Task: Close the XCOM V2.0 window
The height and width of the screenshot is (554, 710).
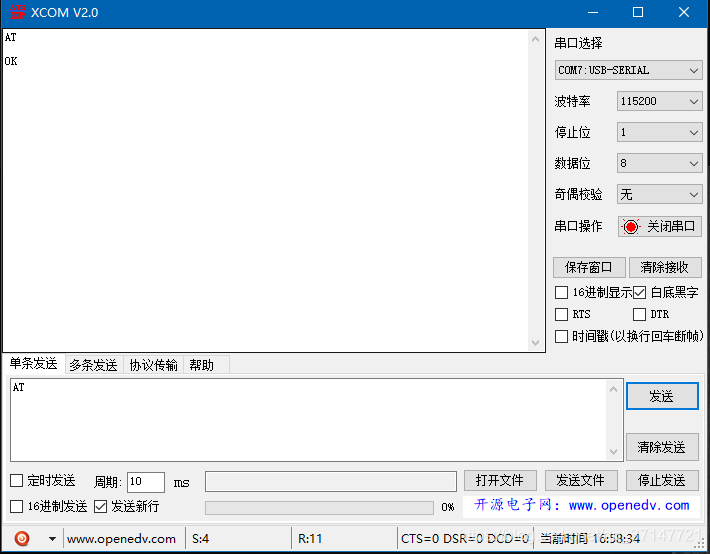Action: pos(684,12)
